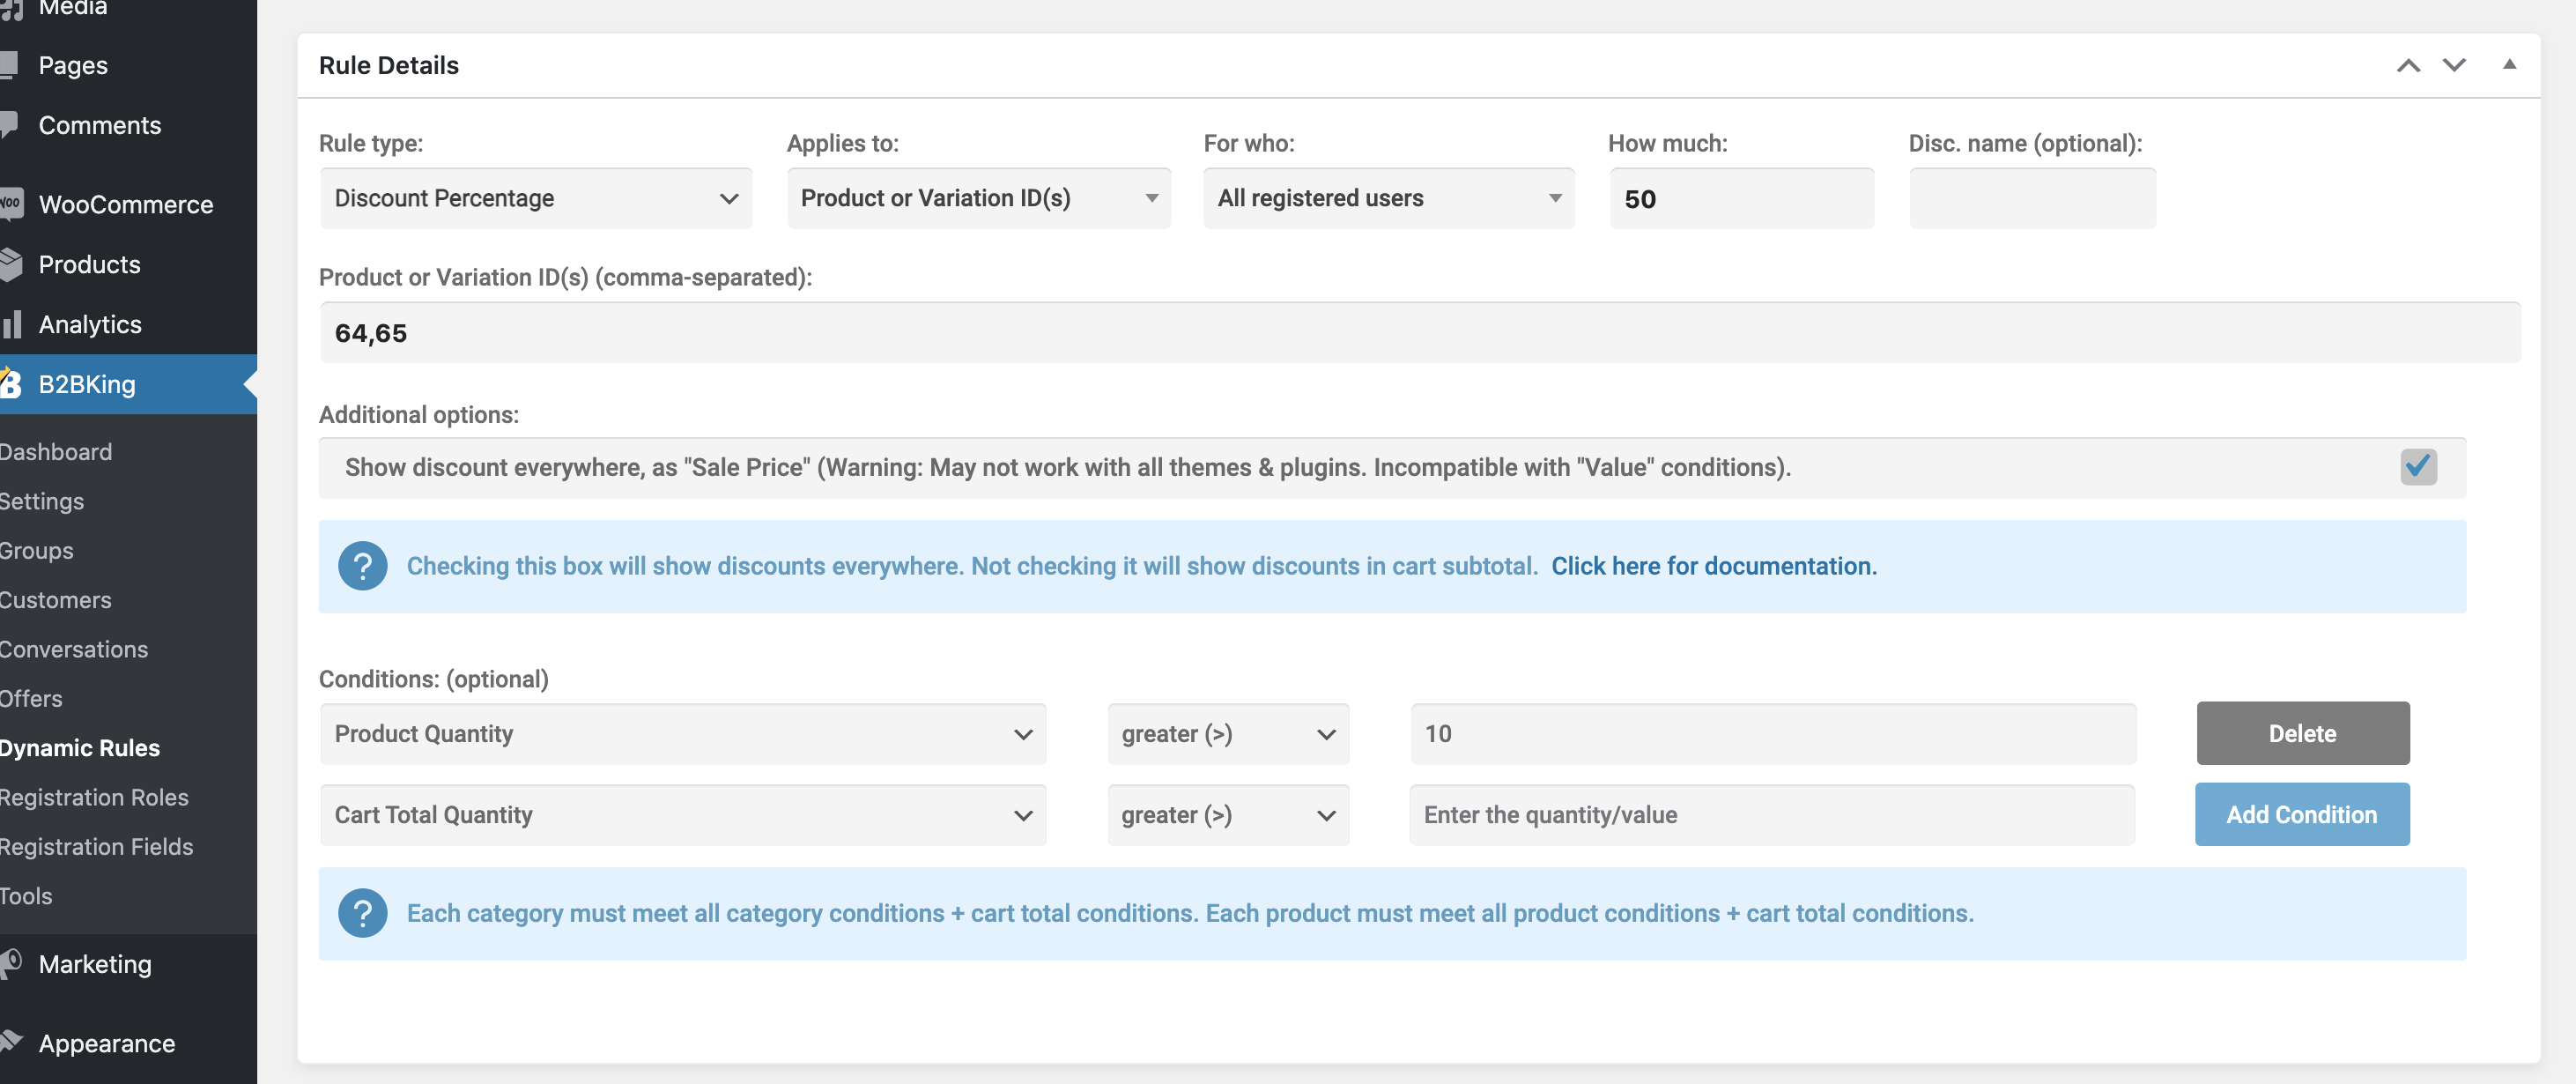Click the Enter the quantity/value field
The width and height of the screenshot is (2576, 1084).
point(1772,815)
